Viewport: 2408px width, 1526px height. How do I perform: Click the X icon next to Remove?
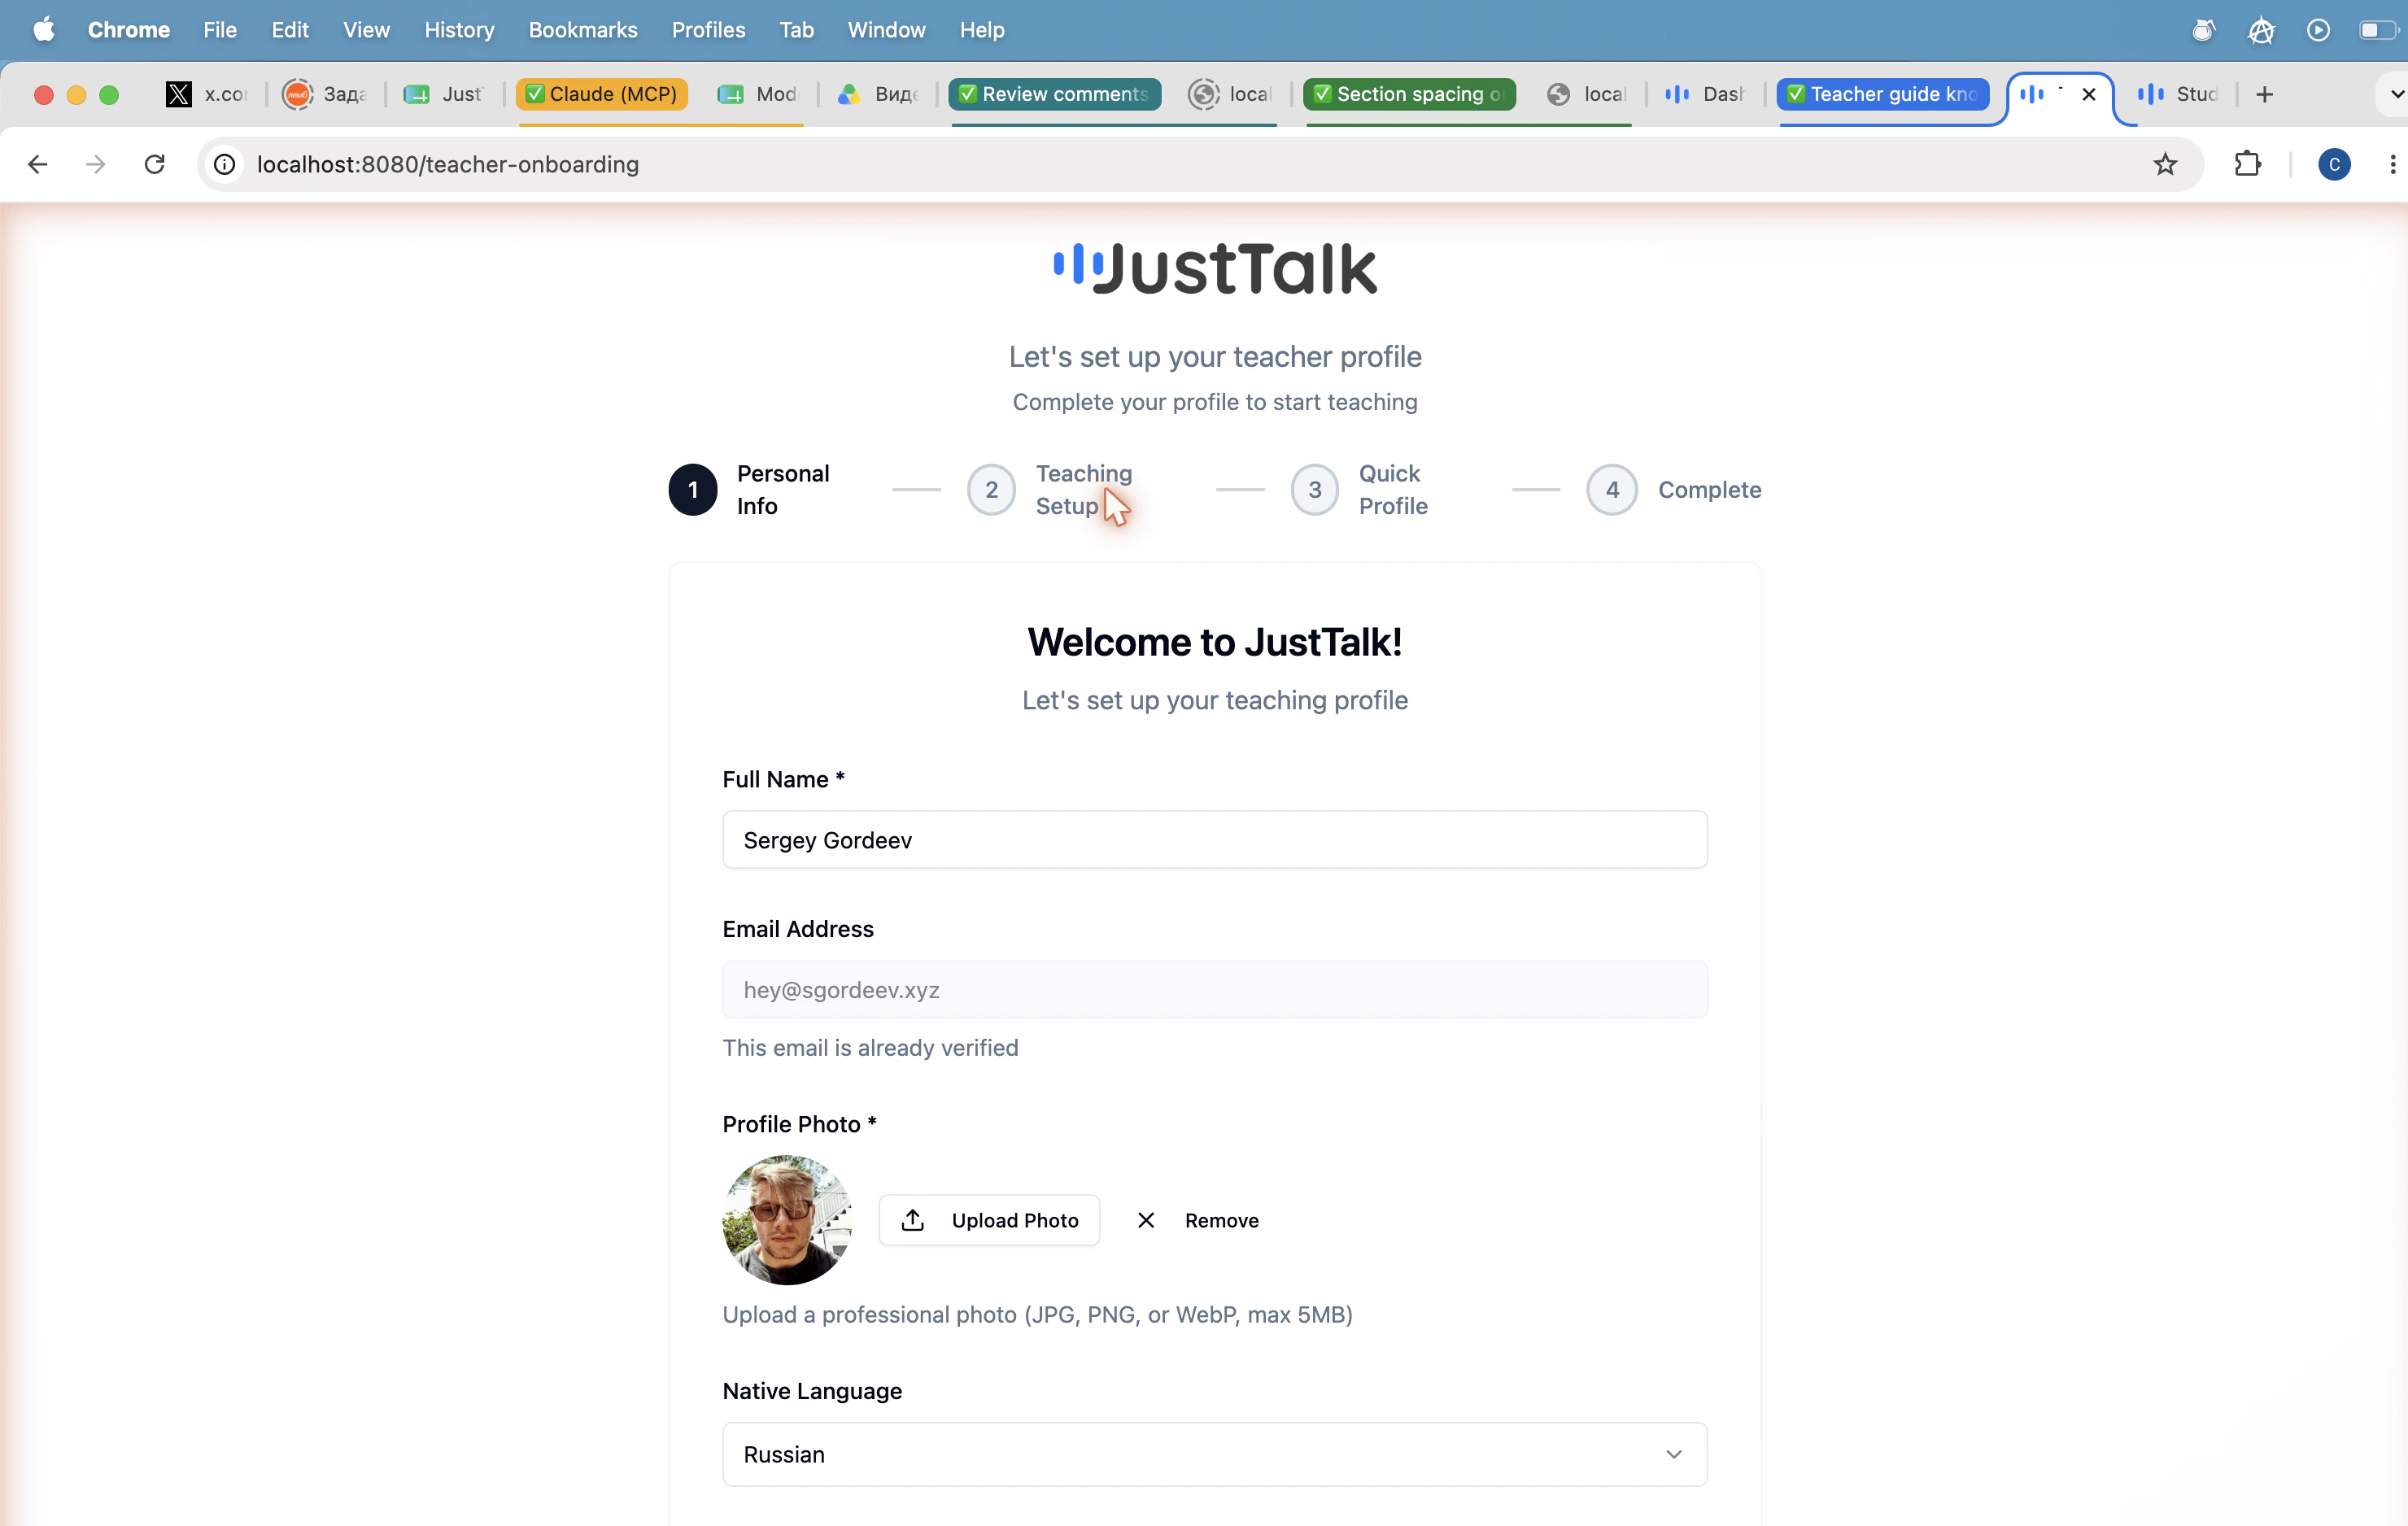tap(1146, 1220)
